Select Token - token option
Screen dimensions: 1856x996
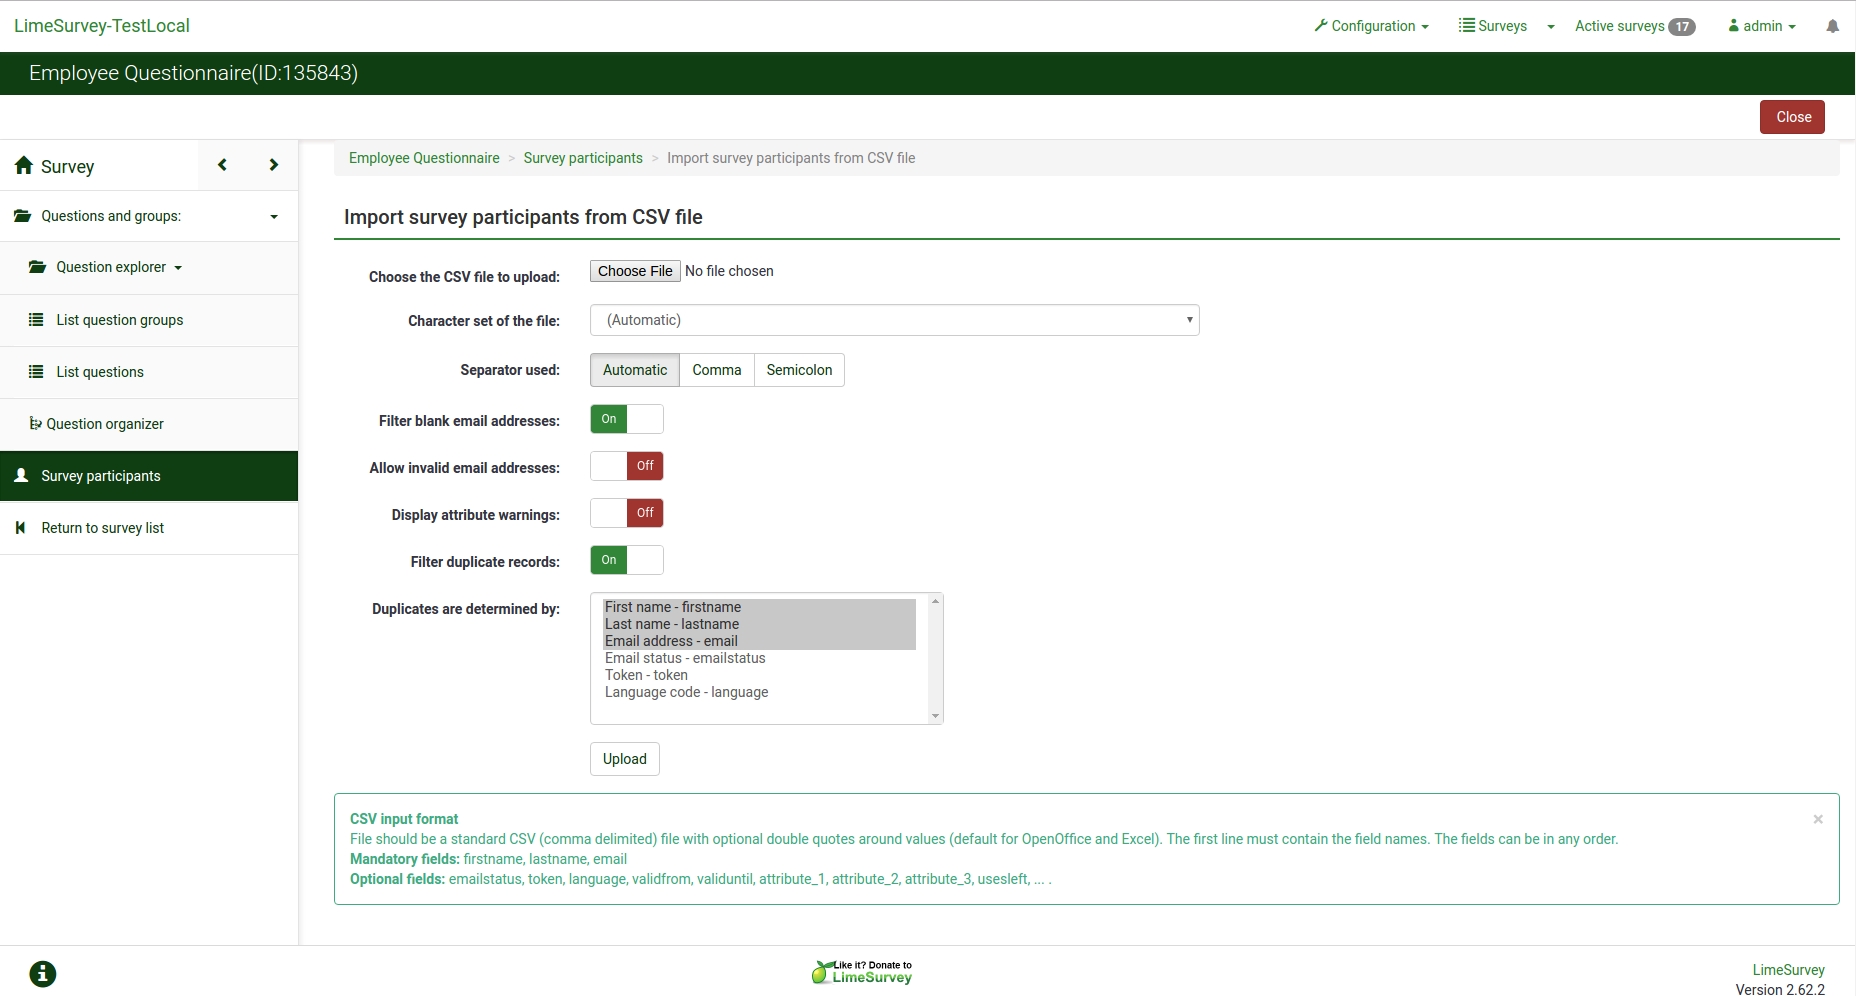click(759, 675)
